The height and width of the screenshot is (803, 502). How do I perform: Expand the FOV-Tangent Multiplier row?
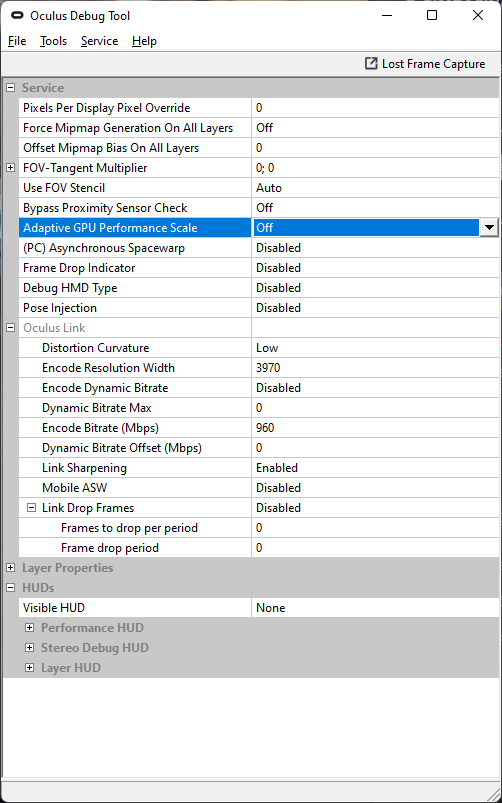tap(11, 168)
